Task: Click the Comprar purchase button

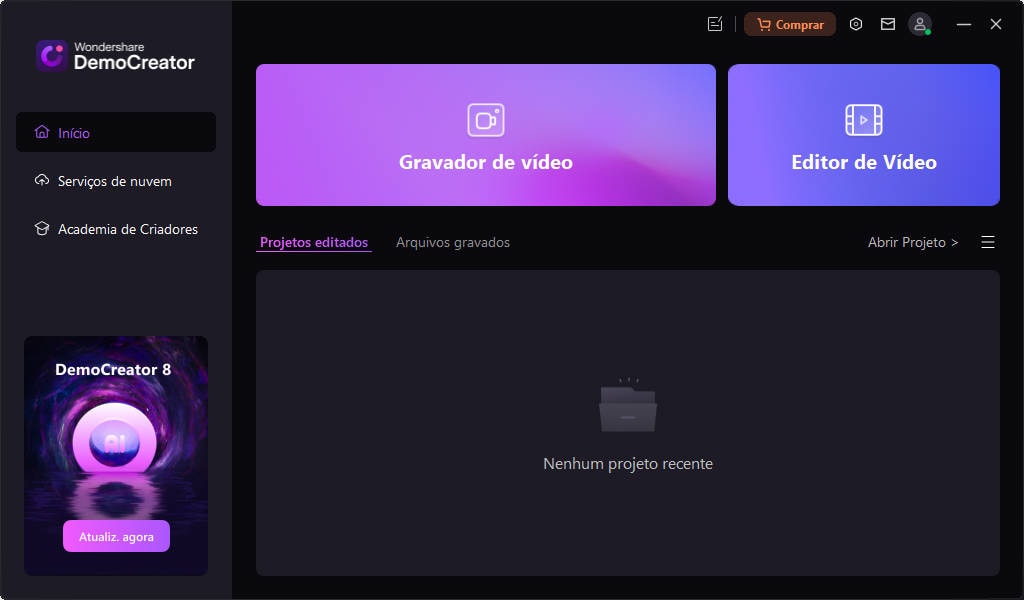Action: (790, 25)
